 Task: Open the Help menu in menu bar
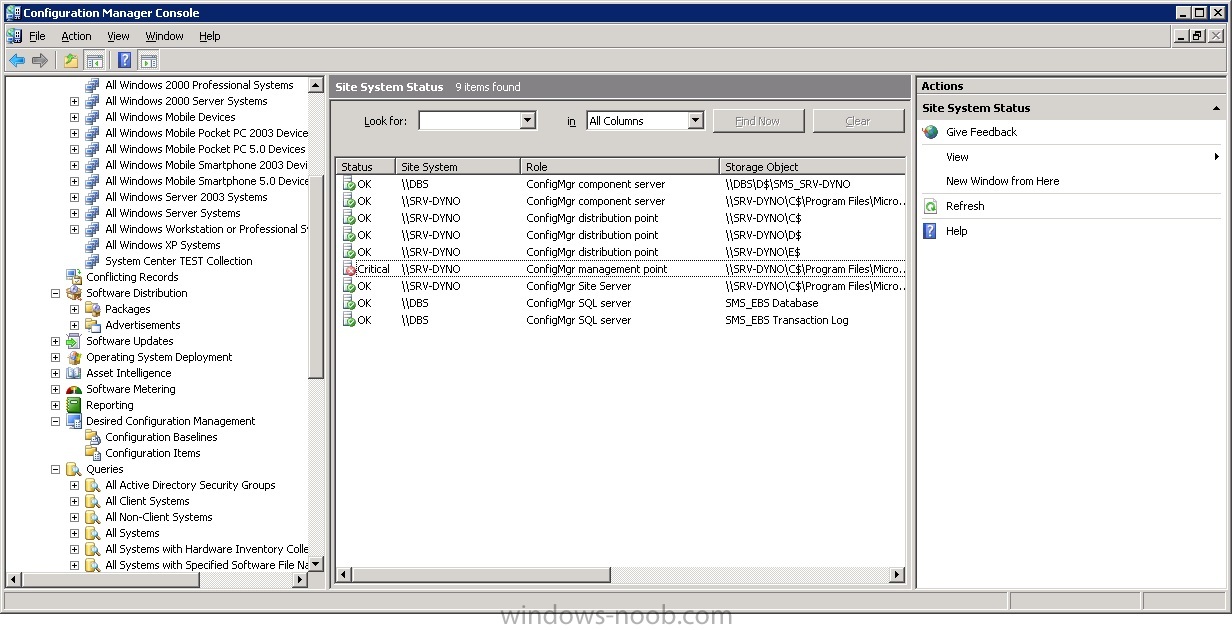point(209,36)
